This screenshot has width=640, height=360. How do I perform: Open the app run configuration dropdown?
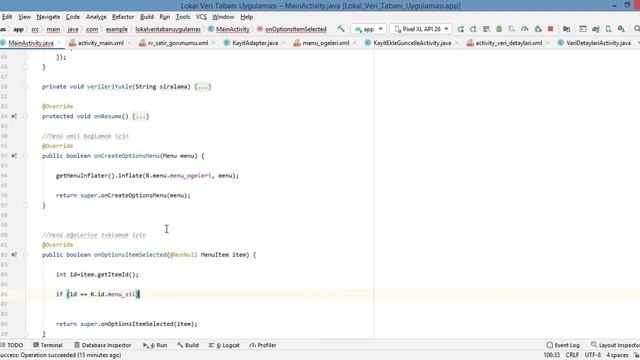tap(369, 29)
